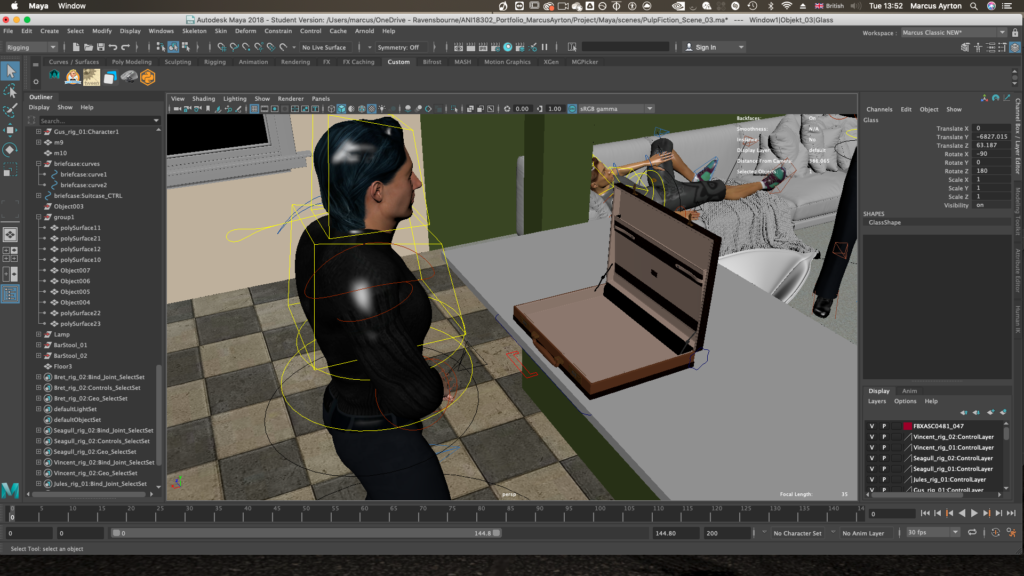Click the Sign In button

pos(713,47)
